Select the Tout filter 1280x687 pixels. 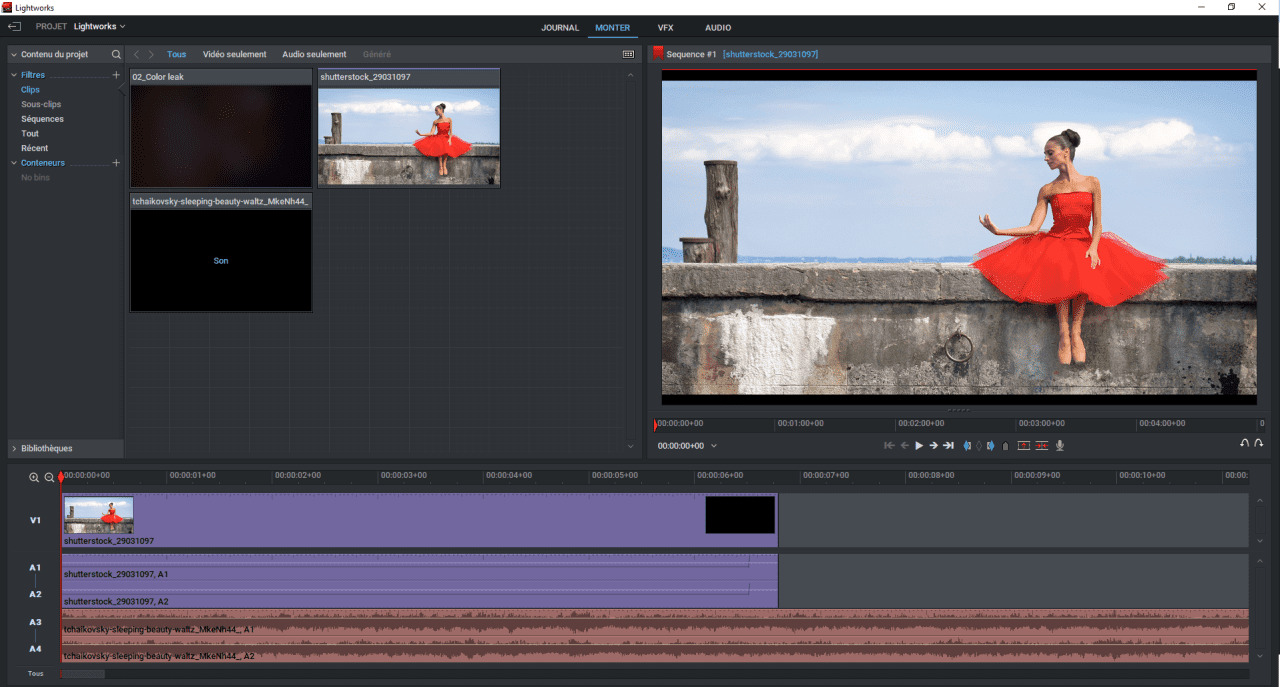pyautogui.click(x=30, y=134)
